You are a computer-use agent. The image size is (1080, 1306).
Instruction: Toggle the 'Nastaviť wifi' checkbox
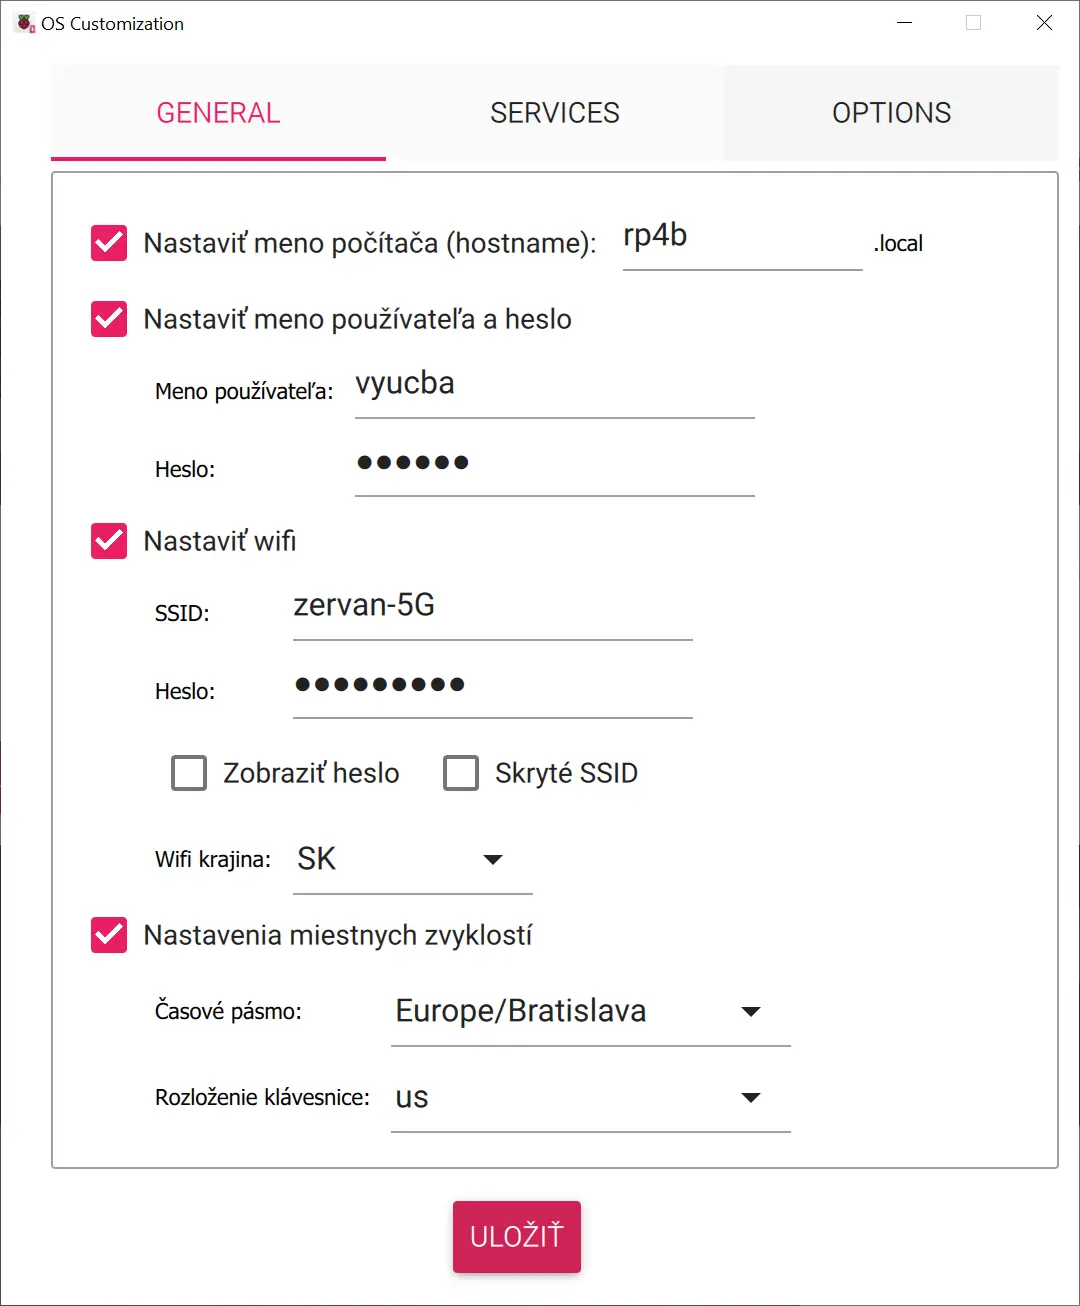tap(108, 541)
